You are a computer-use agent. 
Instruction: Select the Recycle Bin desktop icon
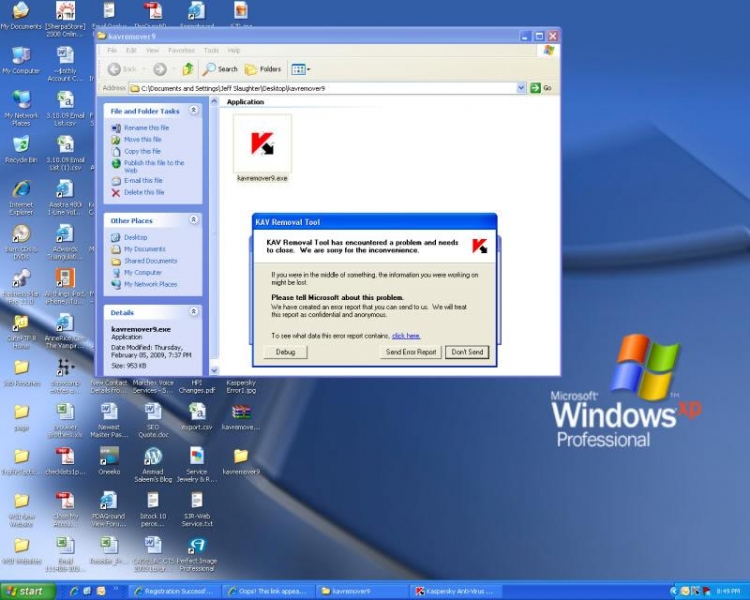pyautogui.click(x=21, y=149)
